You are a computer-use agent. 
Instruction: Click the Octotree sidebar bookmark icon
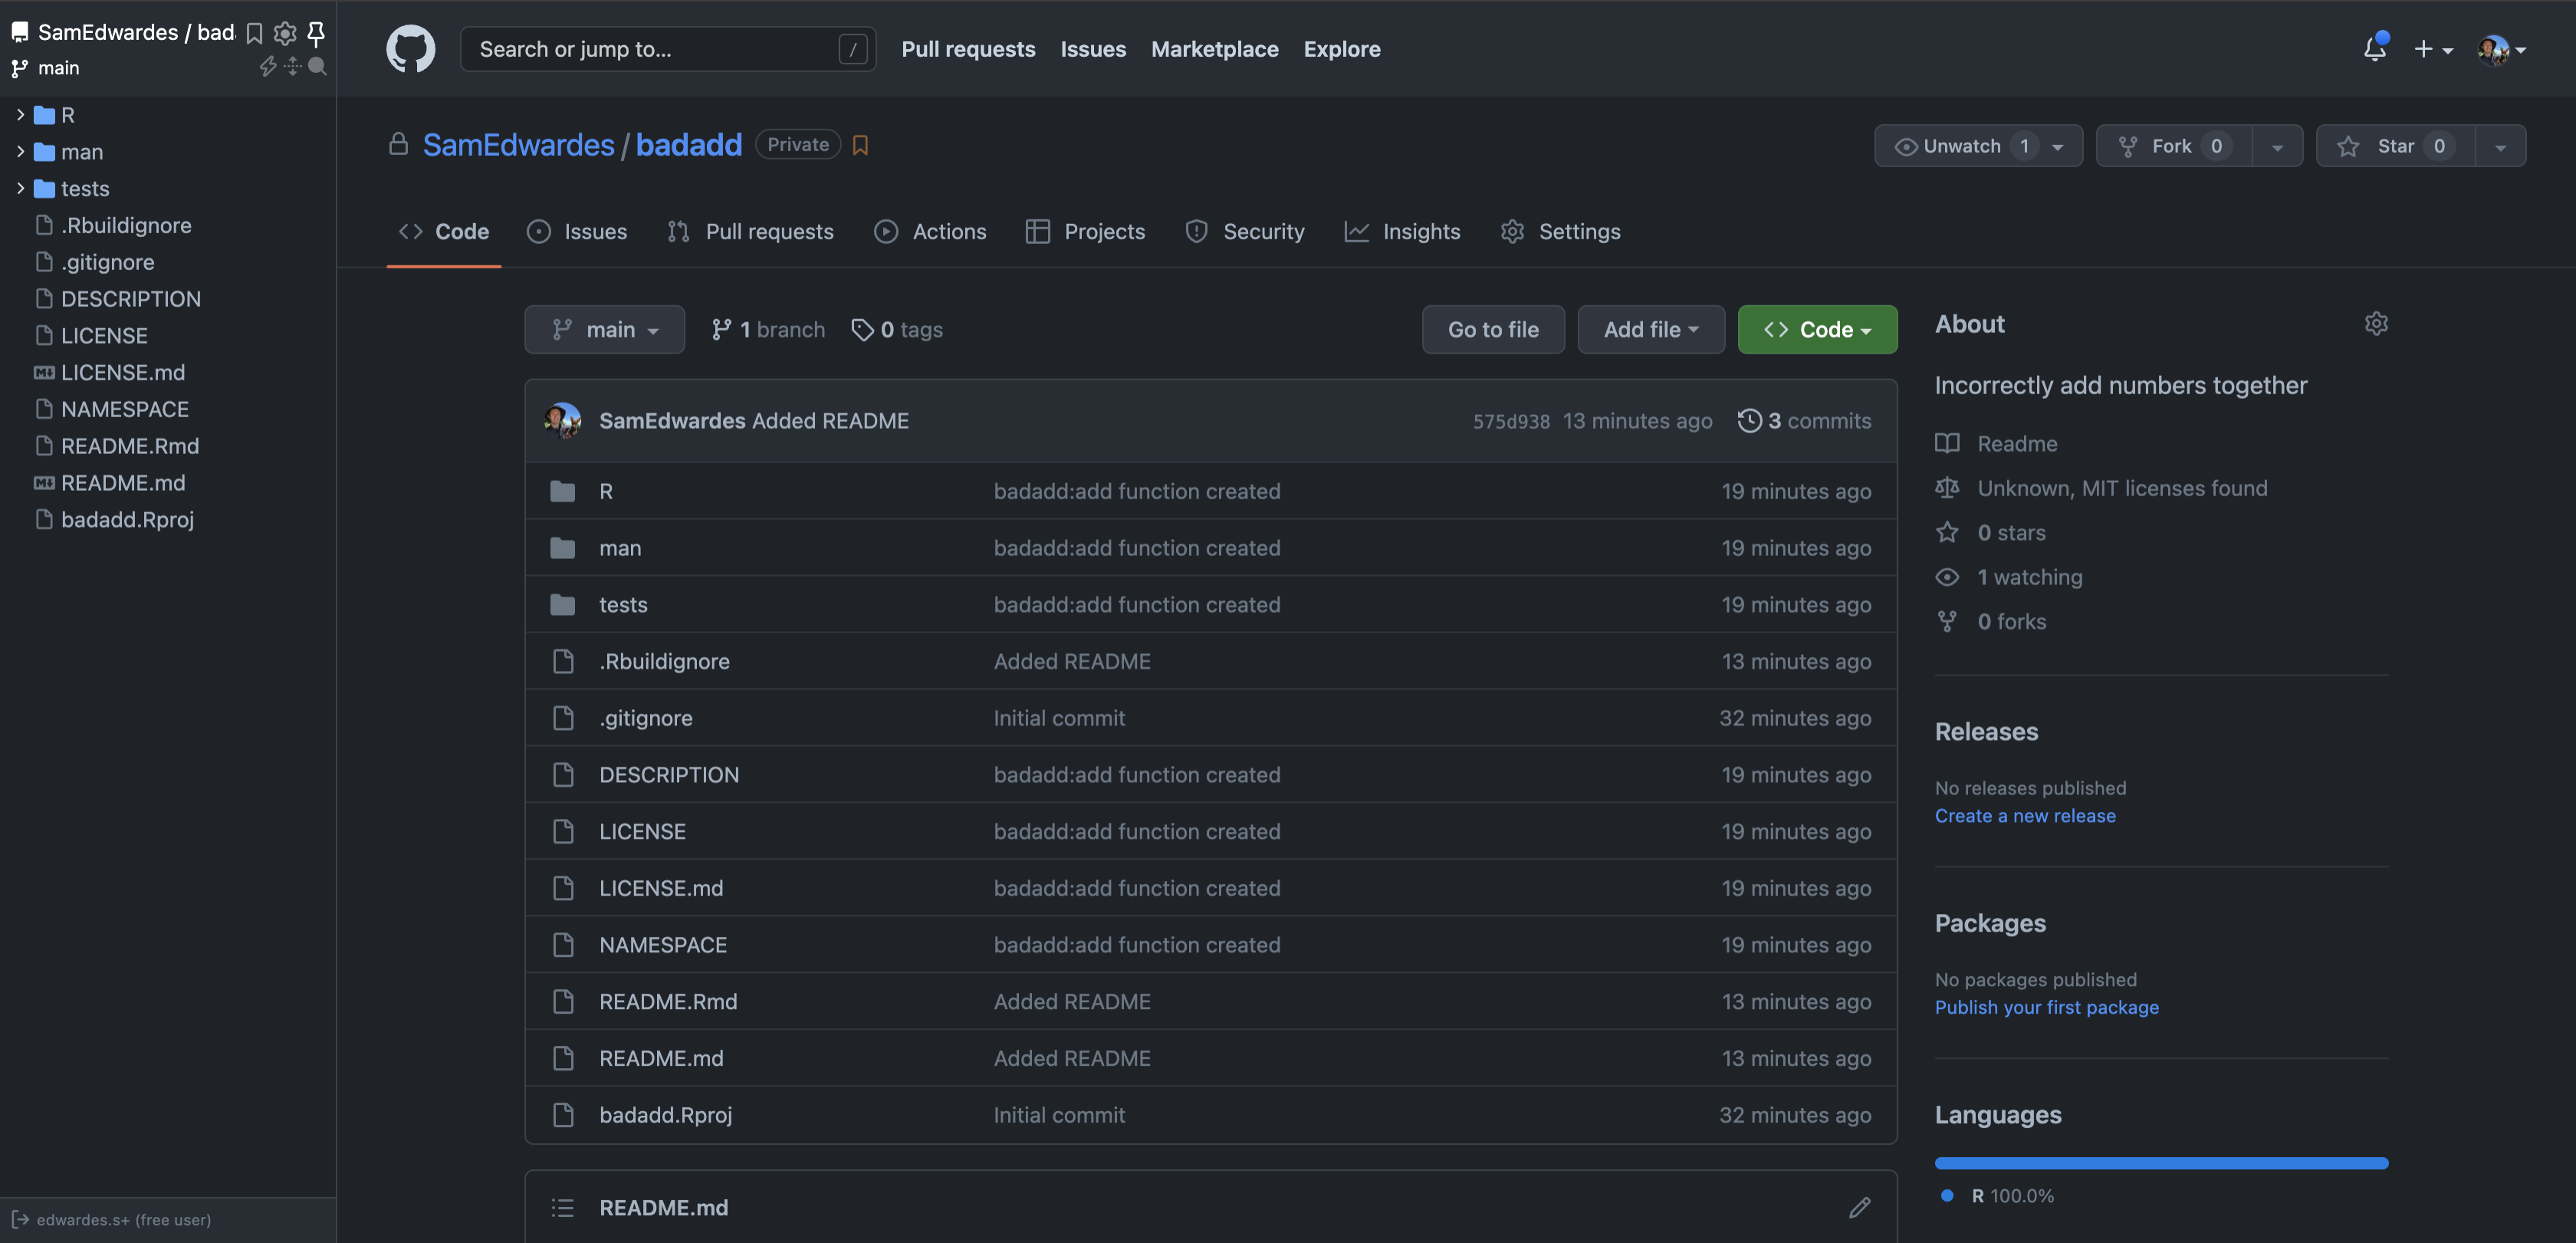pos(254,33)
